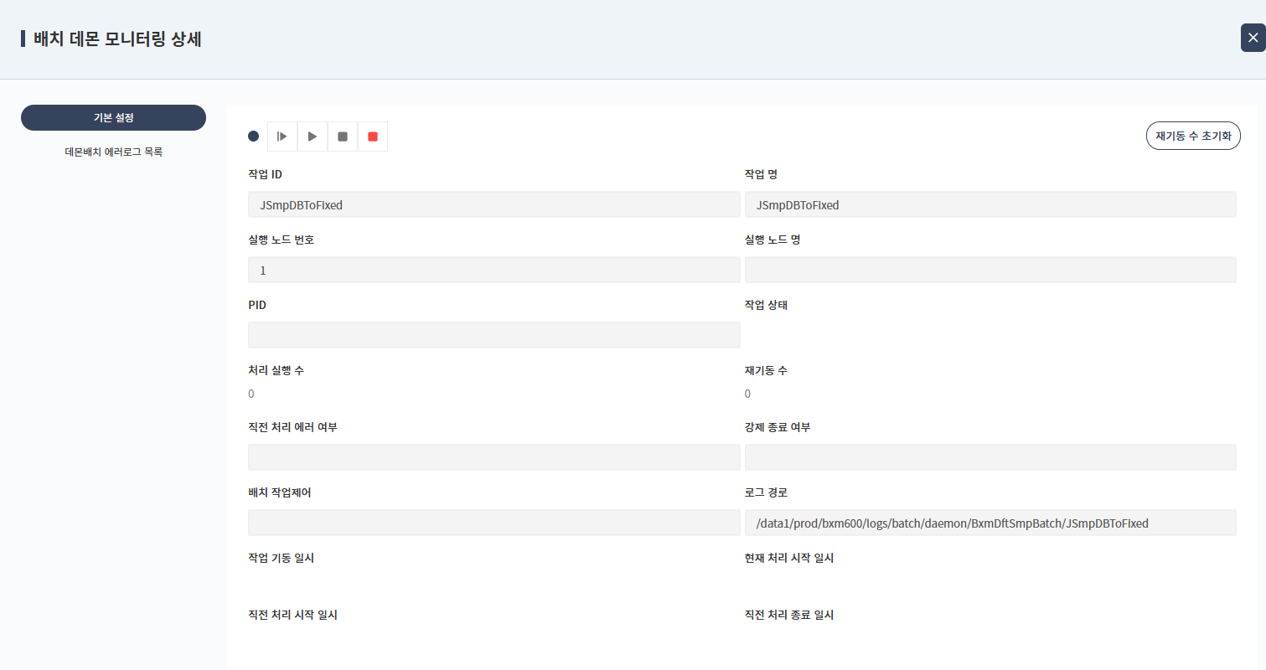1266x670 pixels.
Task: Click the dark status circle indicator
Action: pos(253,136)
